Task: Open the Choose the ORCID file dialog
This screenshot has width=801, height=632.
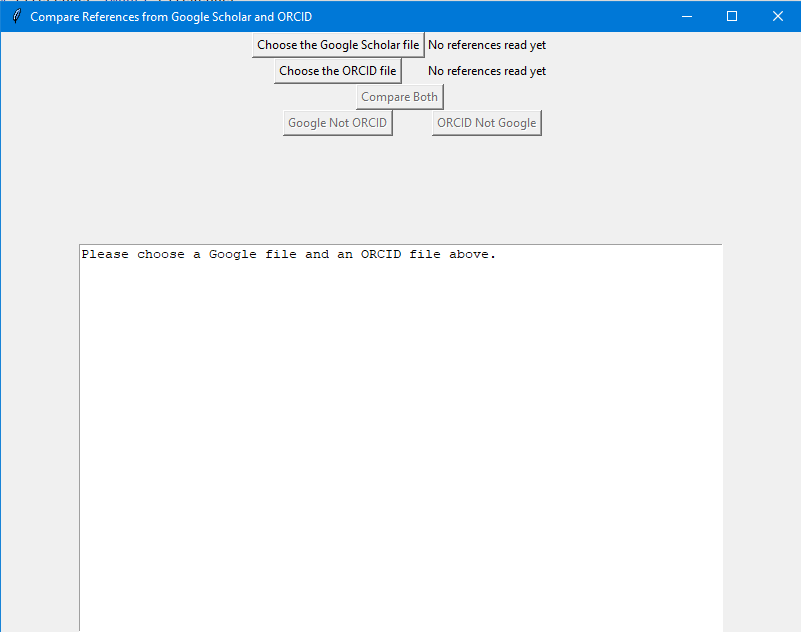Action: click(338, 71)
